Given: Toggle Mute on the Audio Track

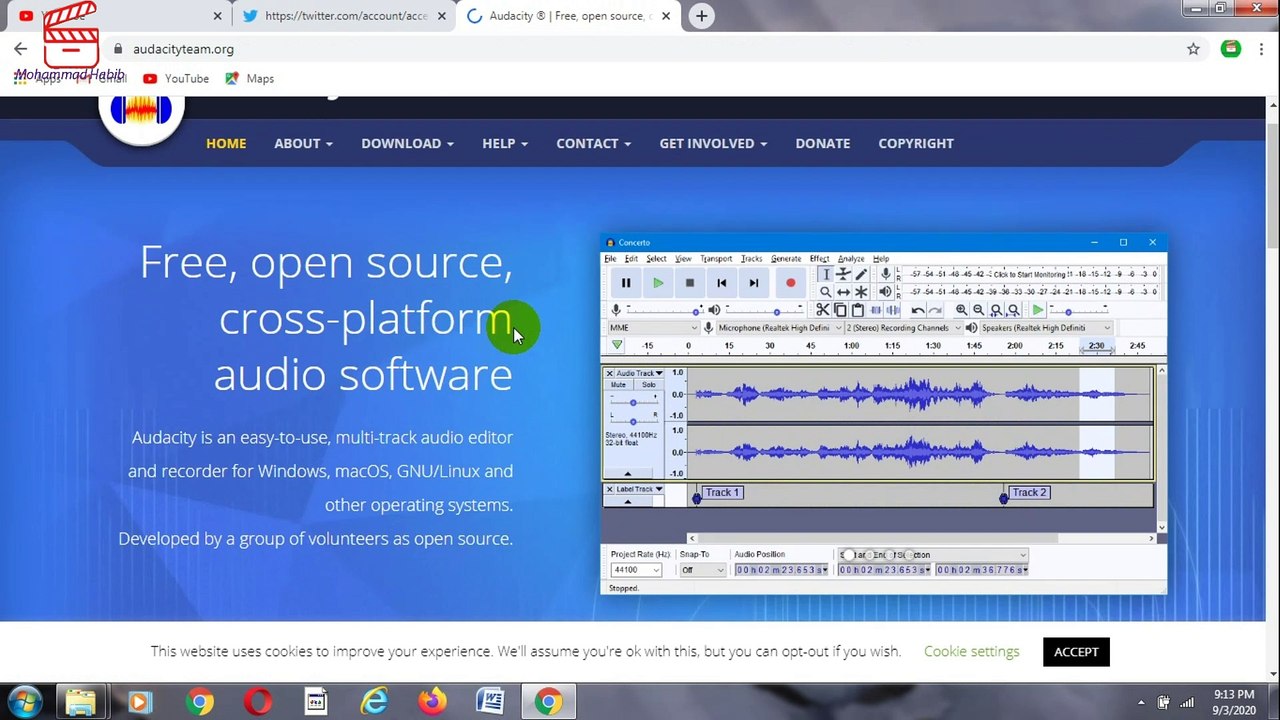Looking at the screenshot, I should (619, 385).
